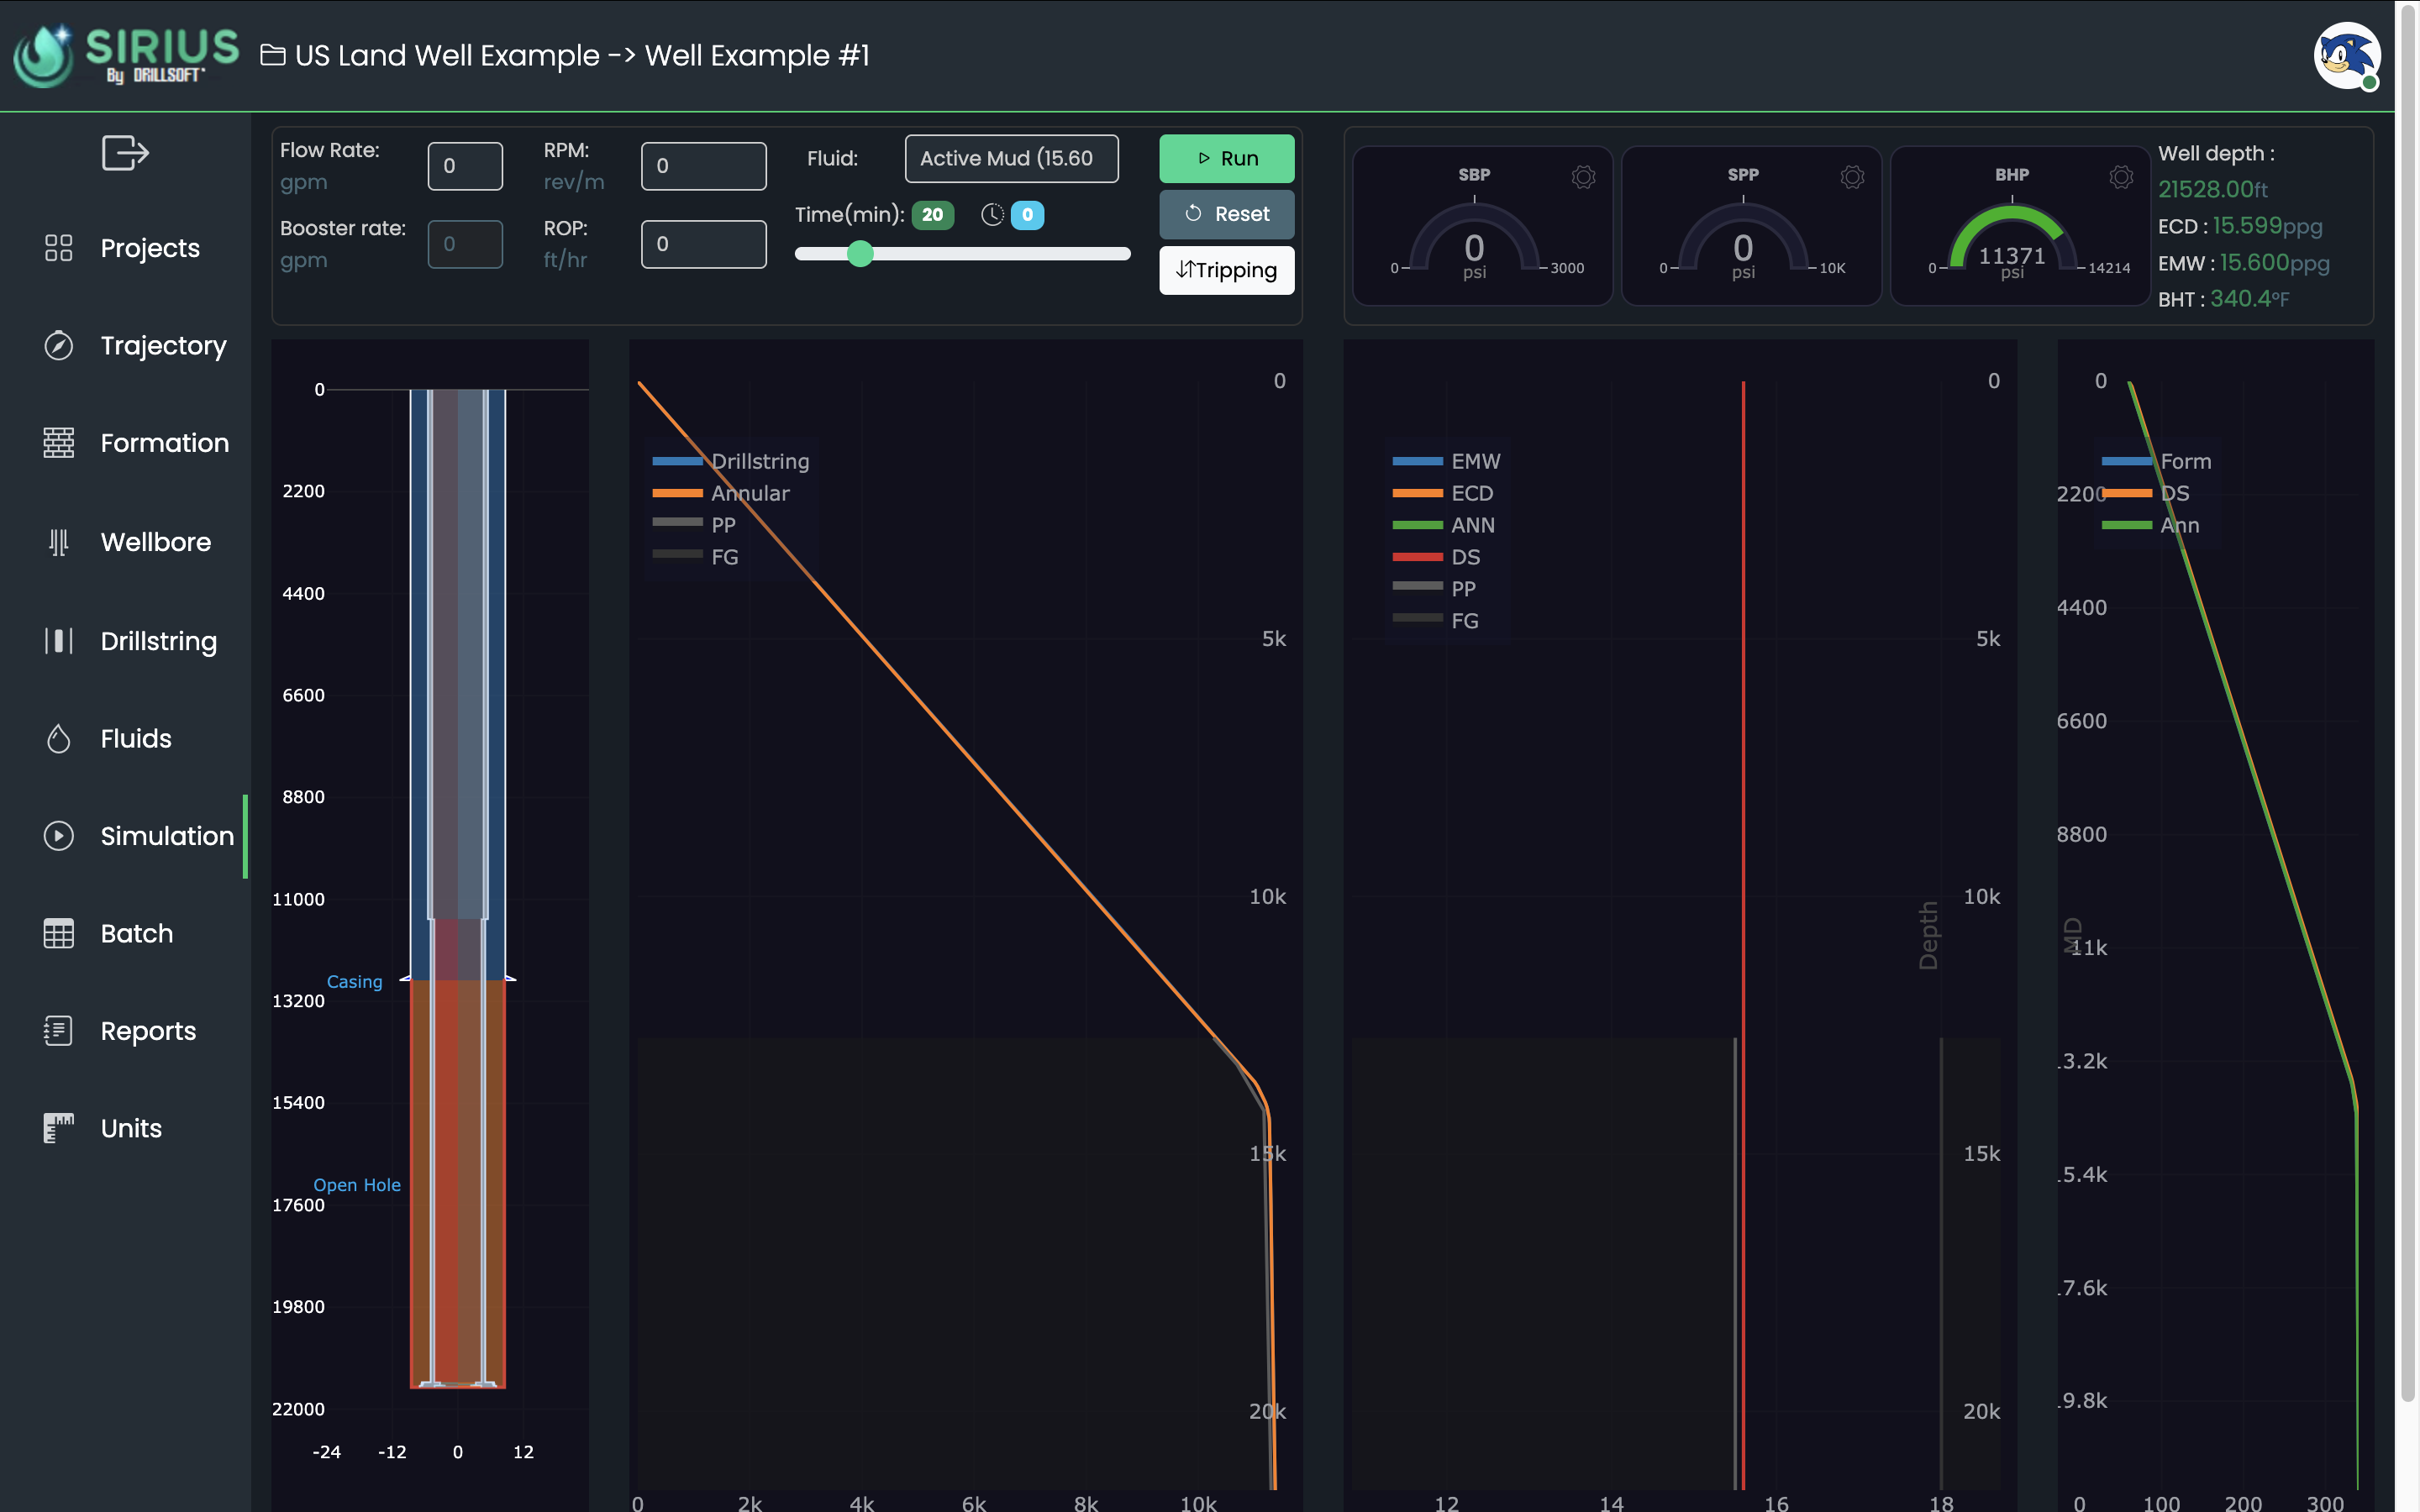Toggle Form trace in temperature legend
Viewport: 2420px width, 1512px height.
click(x=2157, y=461)
